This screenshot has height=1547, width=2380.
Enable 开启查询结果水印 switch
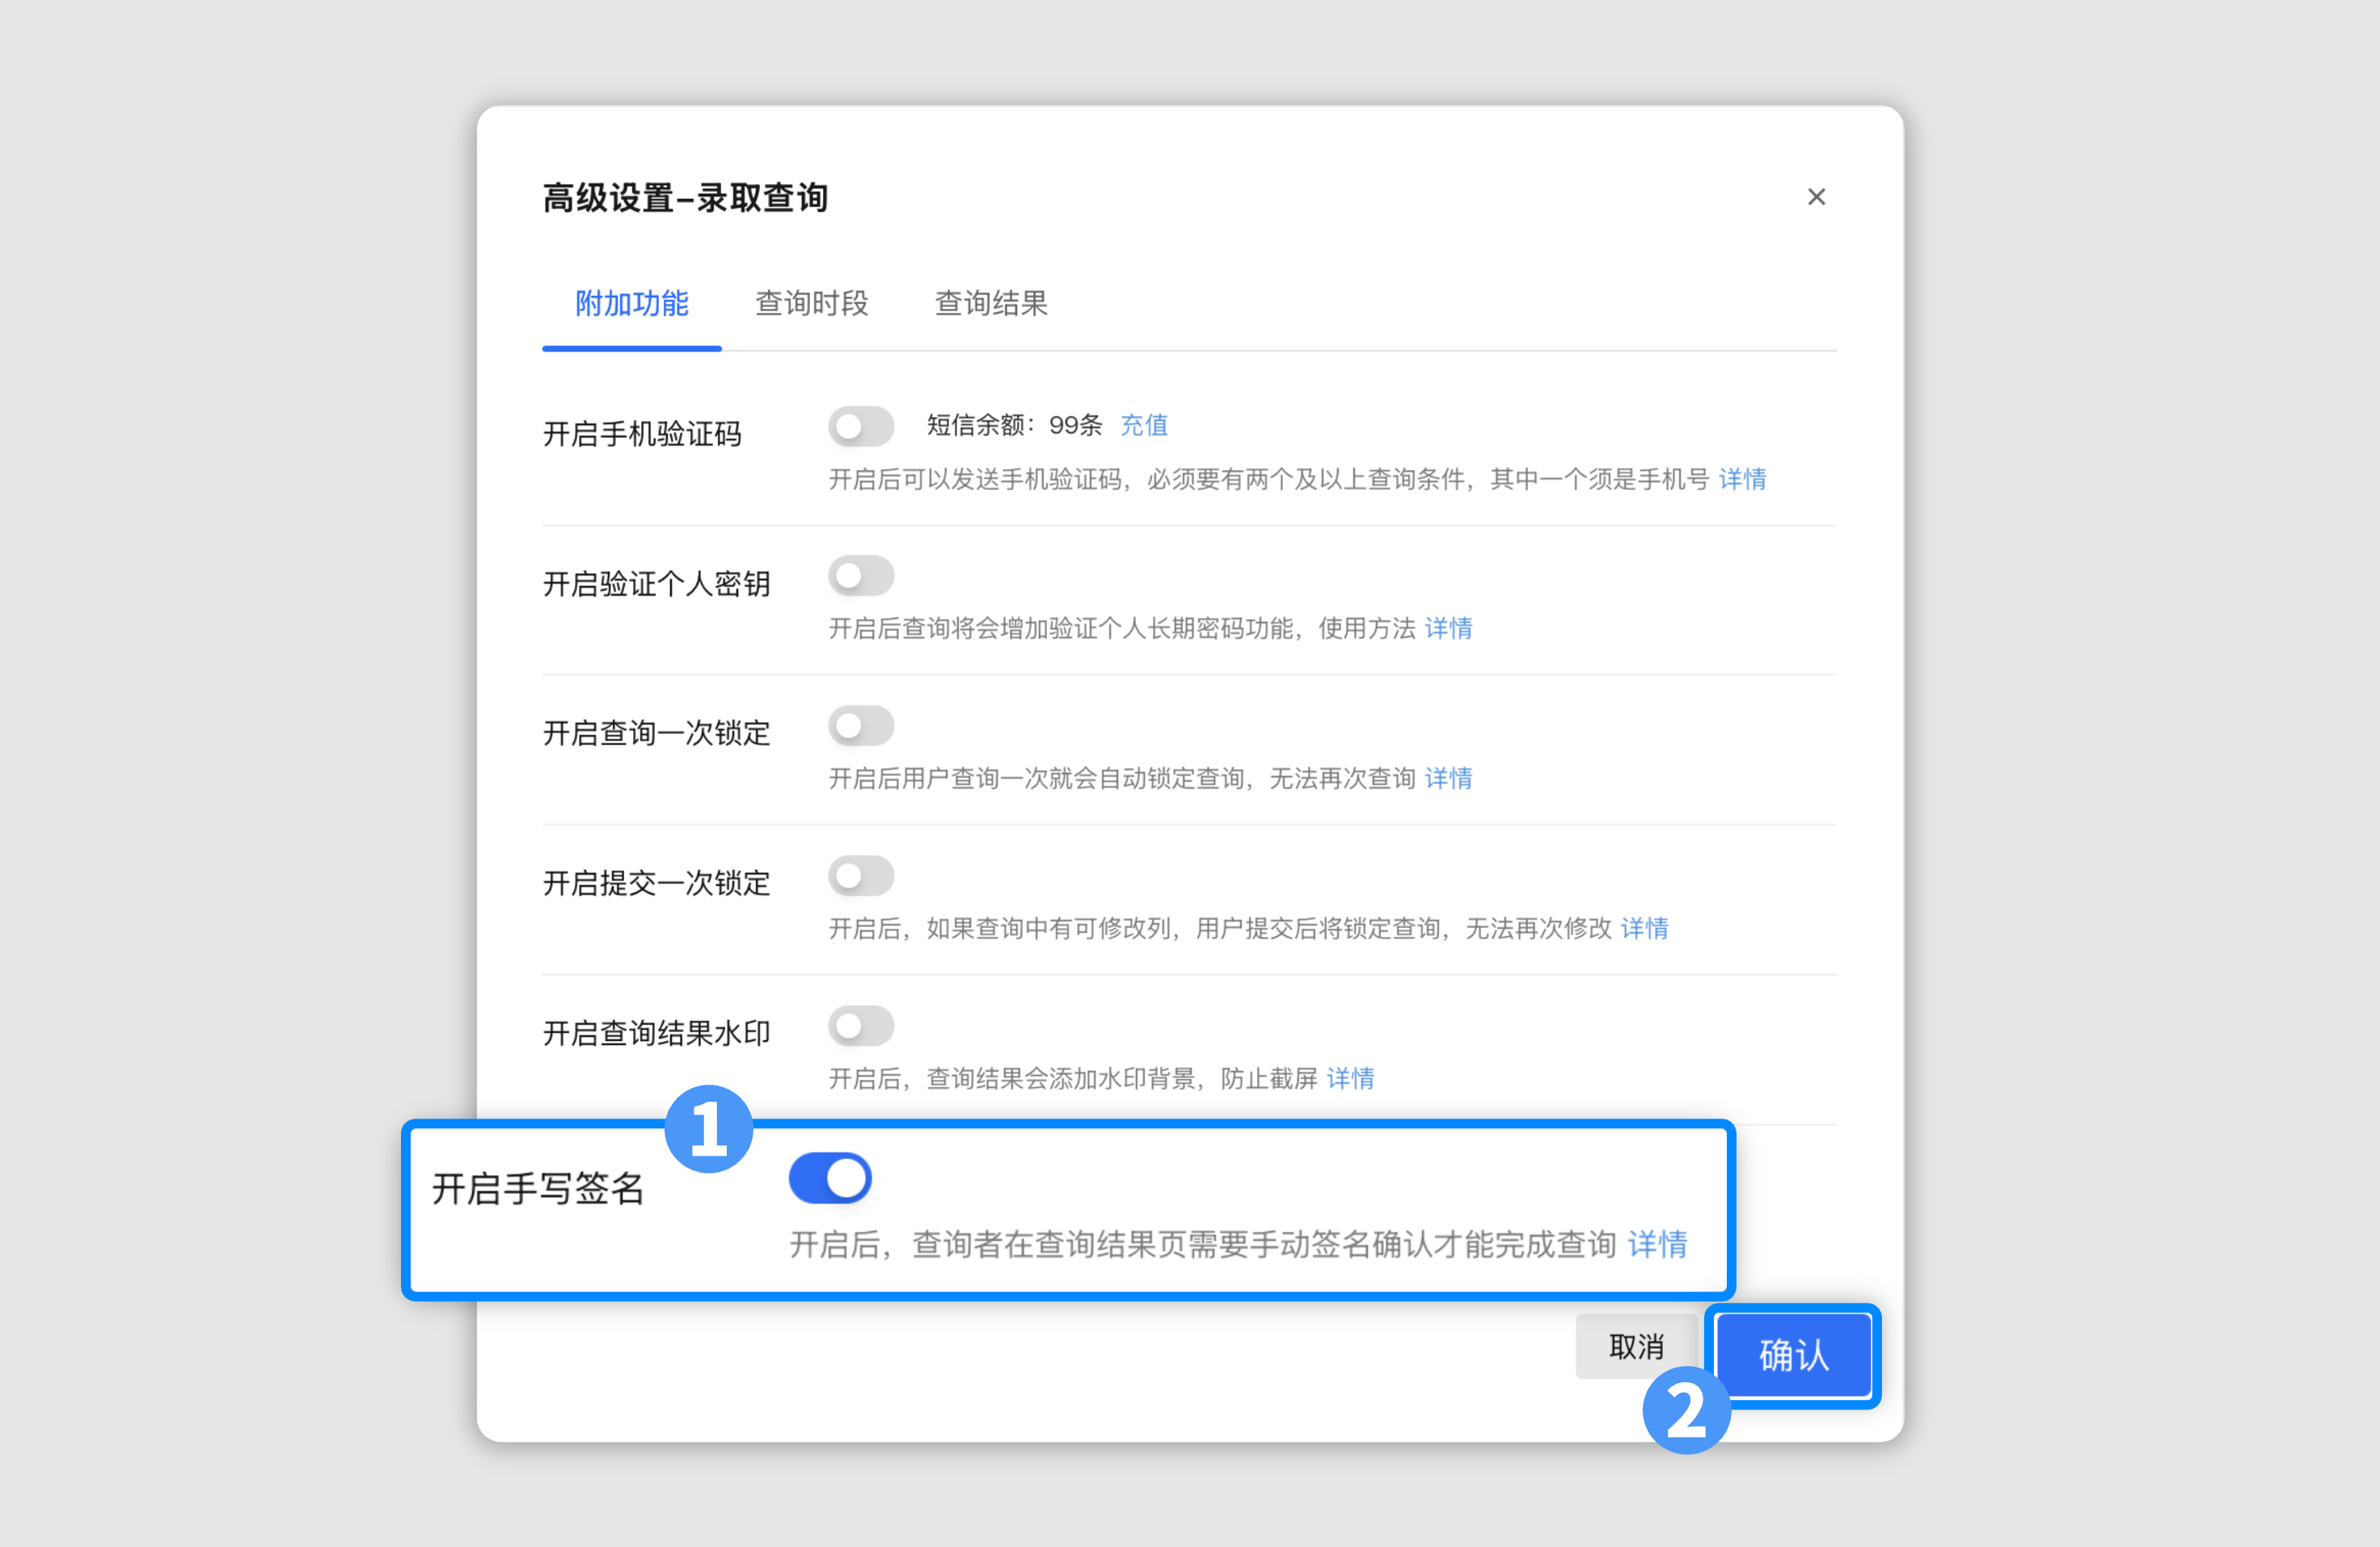pyautogui.click(x=860, y=1026)
